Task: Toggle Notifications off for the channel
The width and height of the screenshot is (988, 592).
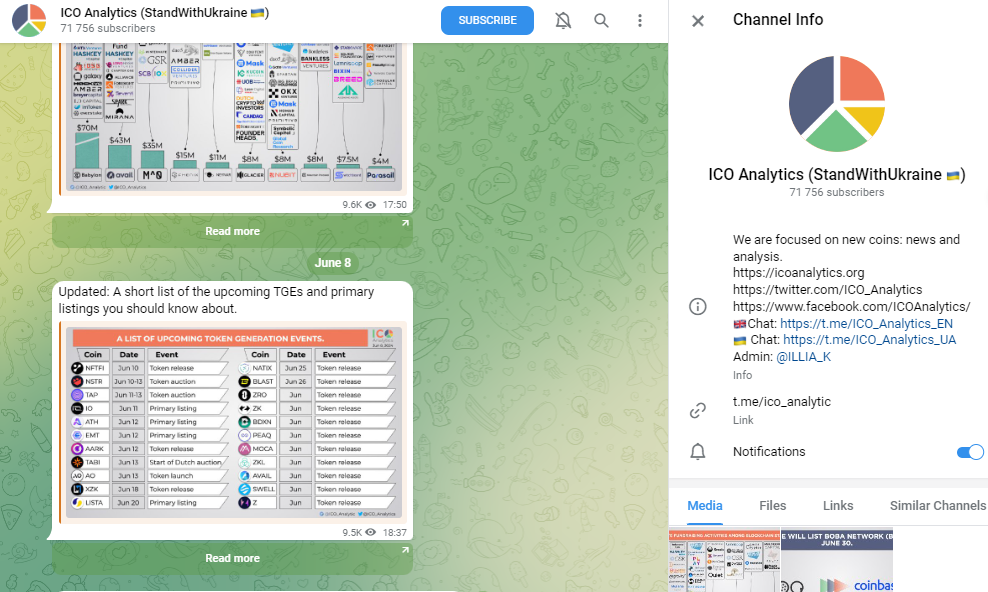Action: tap(969, 452)
